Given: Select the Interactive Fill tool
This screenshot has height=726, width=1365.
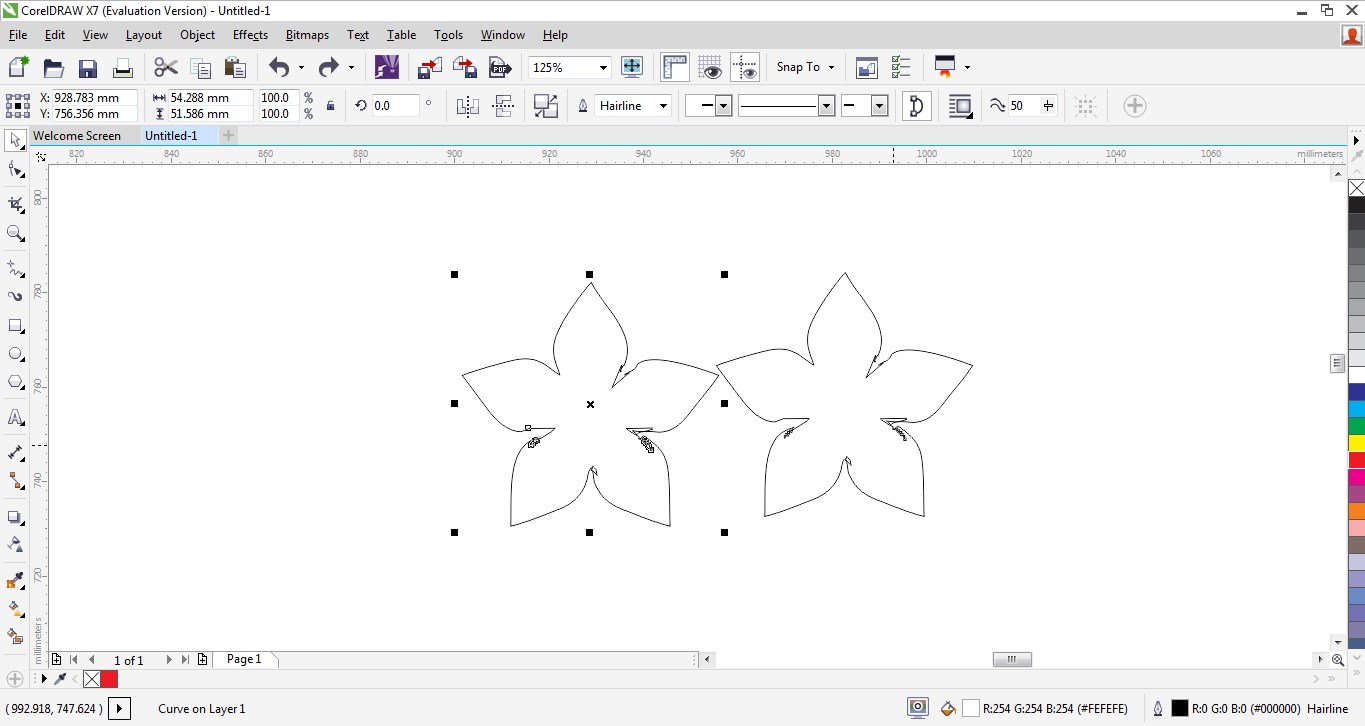Looking at the screenshot, I should (x=15, y=608).
